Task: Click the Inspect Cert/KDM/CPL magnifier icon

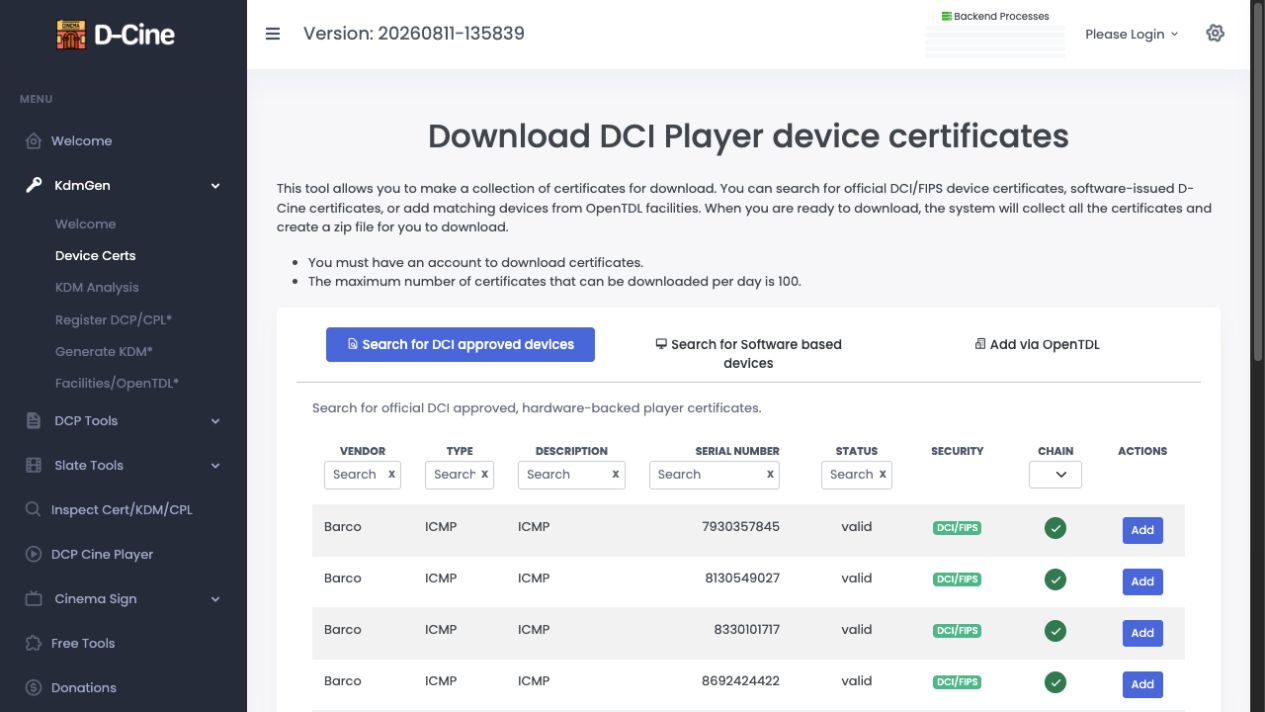Action: click(33, 509)
